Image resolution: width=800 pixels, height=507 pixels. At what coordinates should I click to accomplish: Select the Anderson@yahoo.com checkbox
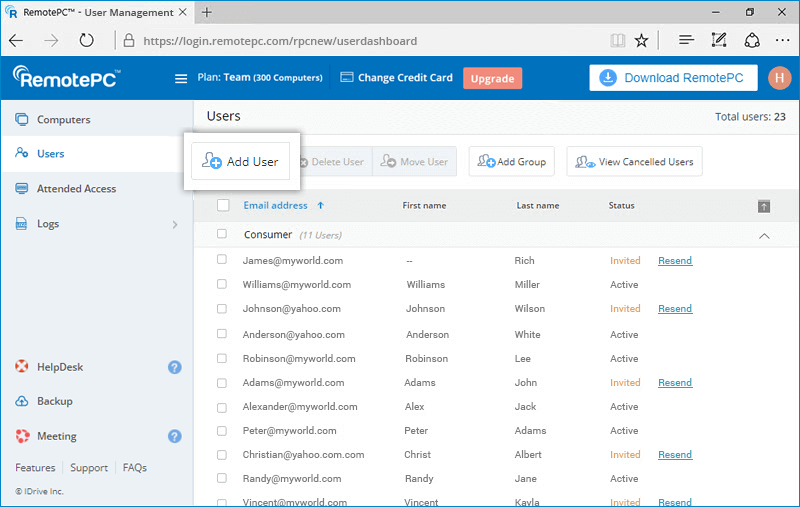[221, 334]
